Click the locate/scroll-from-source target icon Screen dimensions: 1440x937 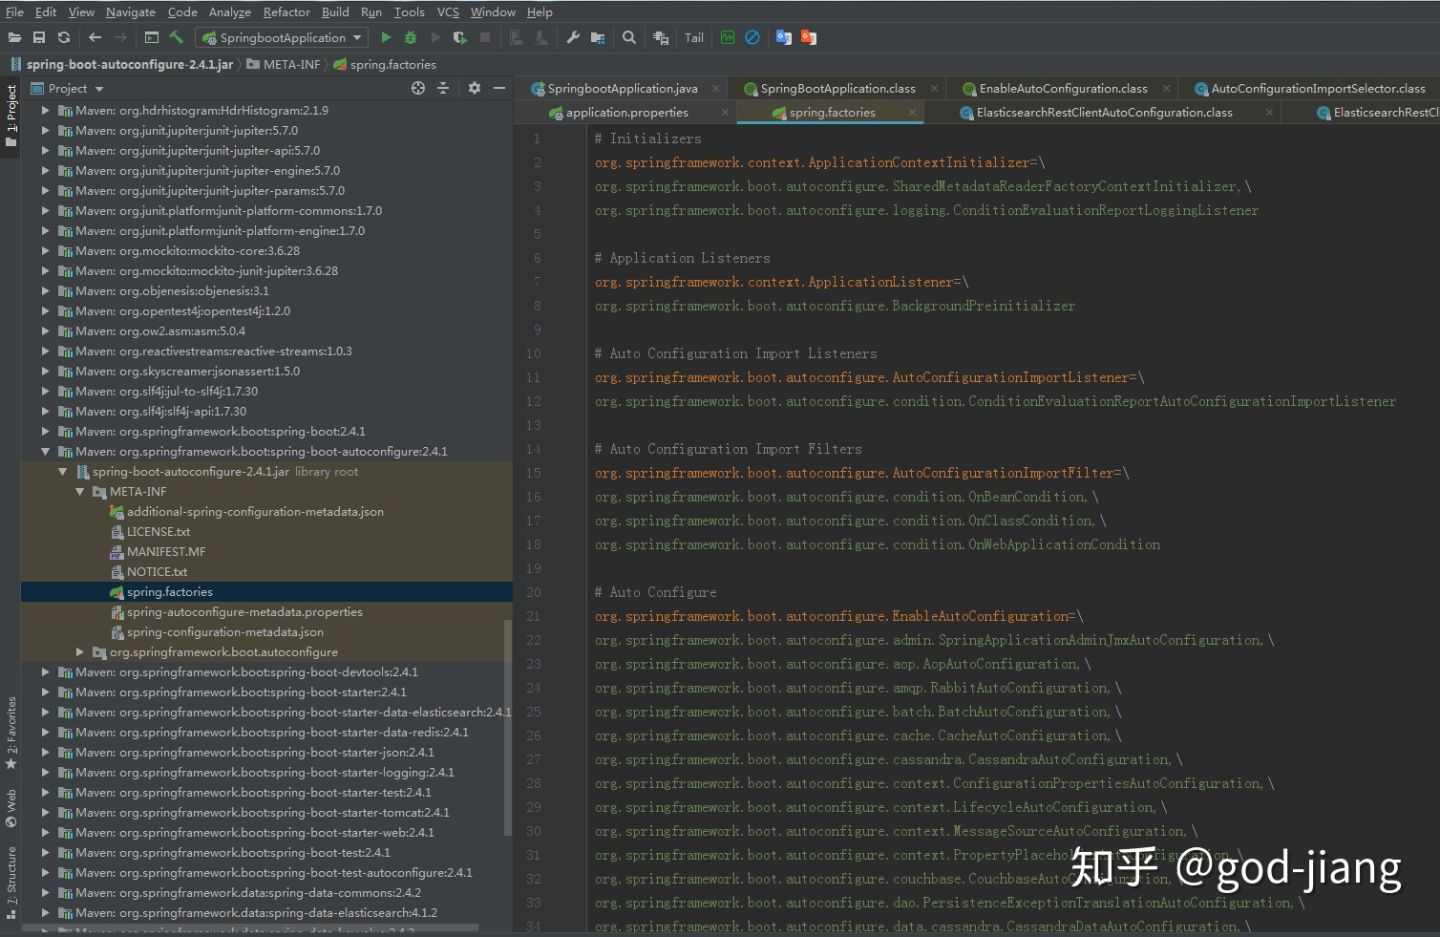pyautogui.click(x=418, y=88)
